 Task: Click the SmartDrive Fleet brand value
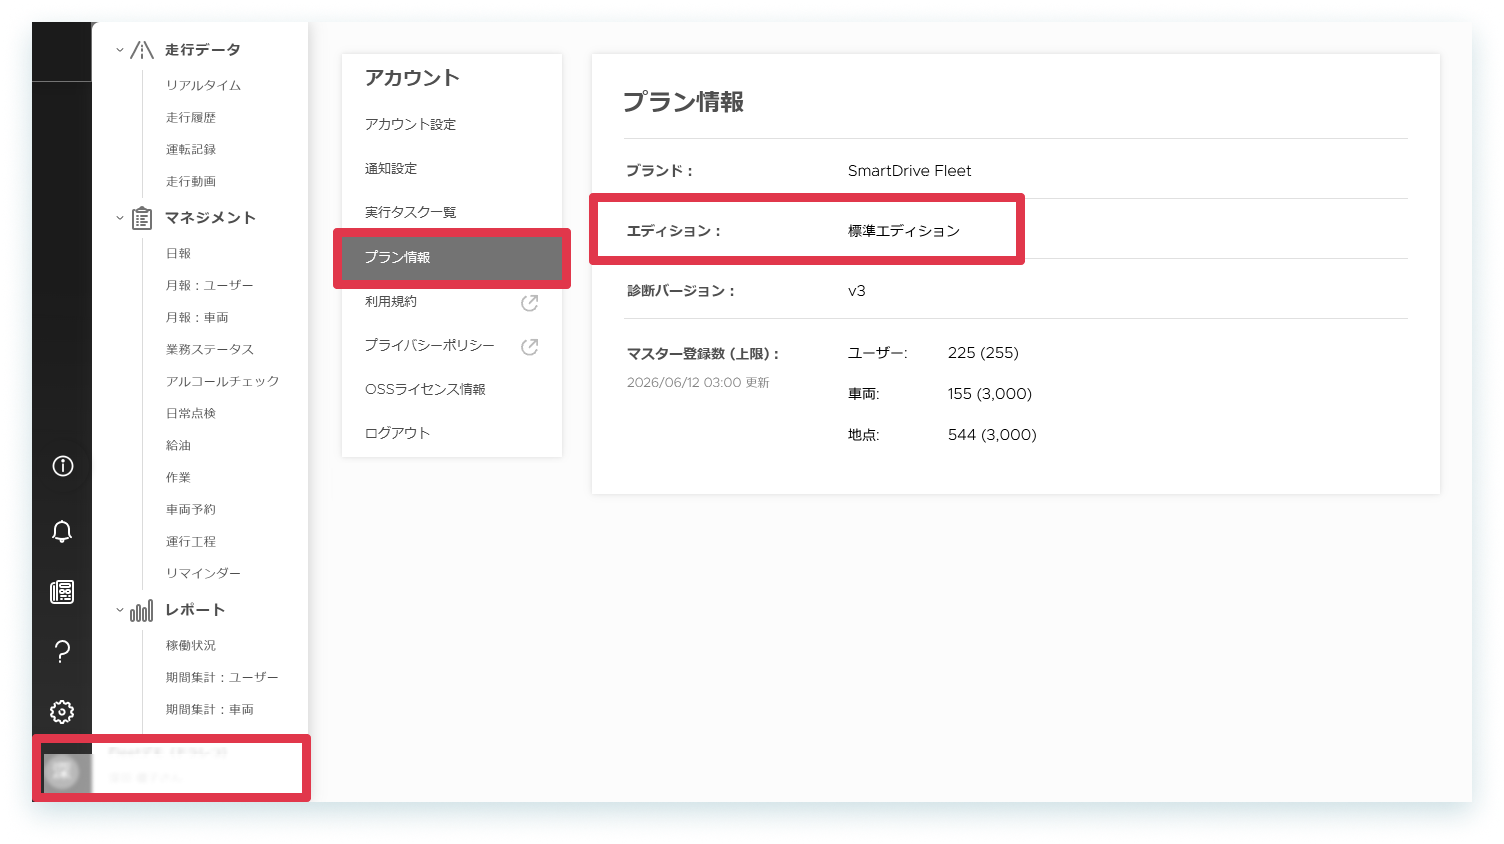click(x=910, y=171)
